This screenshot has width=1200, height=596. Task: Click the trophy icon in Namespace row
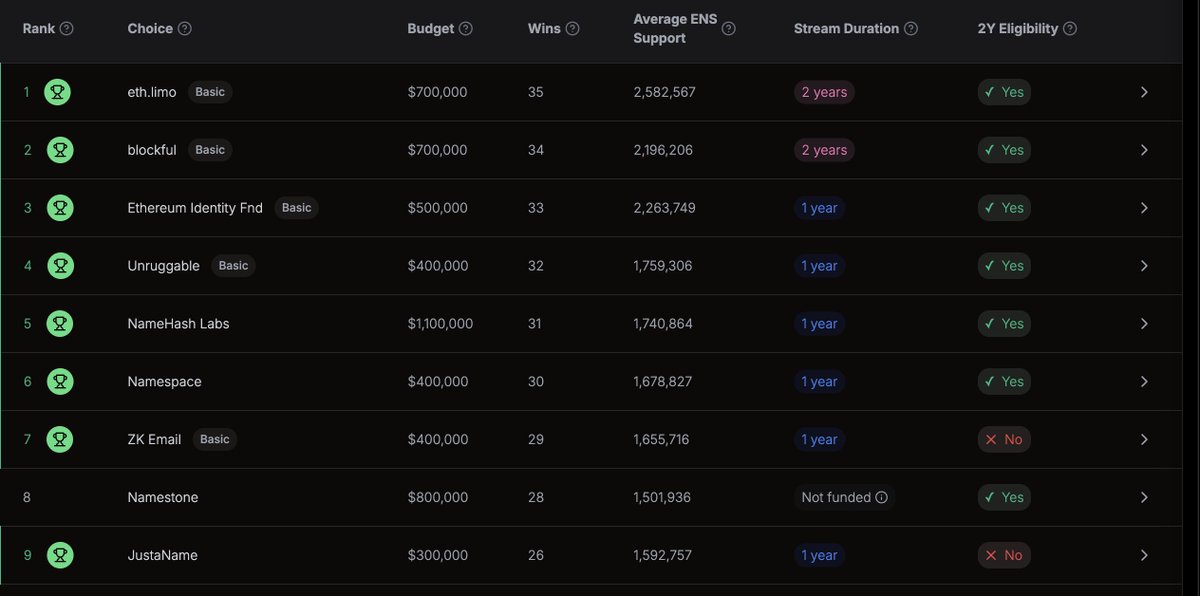[x=59, y=382]
